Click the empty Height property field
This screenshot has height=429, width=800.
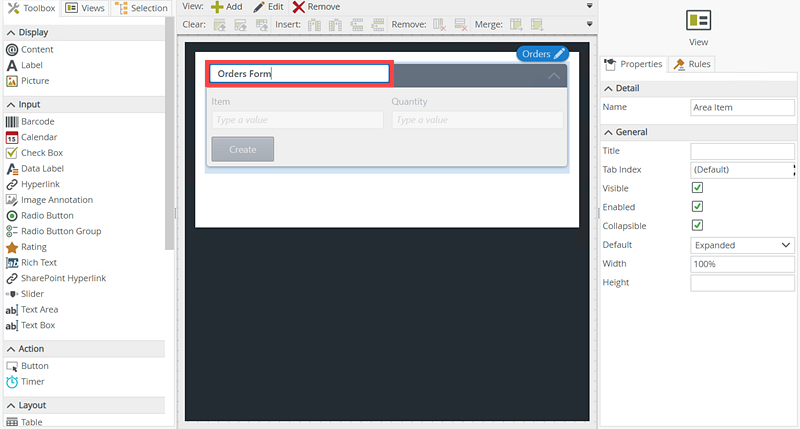click(x=742, y=283)
